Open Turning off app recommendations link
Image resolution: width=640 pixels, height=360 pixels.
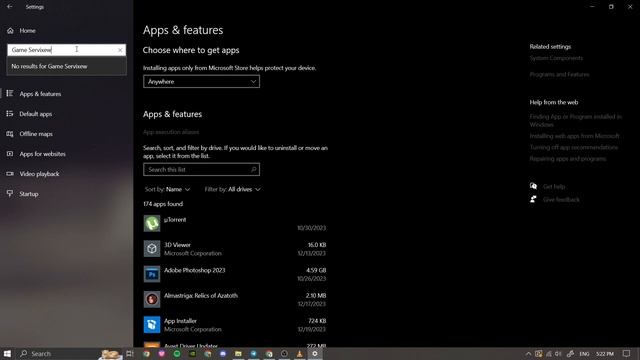pos(573,147)
